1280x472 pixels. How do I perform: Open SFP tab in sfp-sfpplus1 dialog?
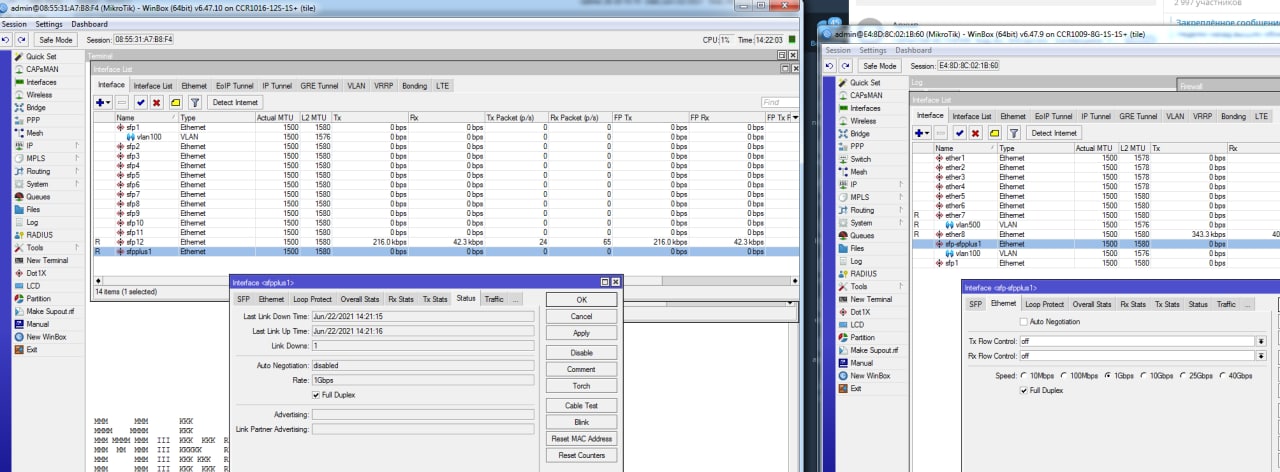tap(976, 304)
